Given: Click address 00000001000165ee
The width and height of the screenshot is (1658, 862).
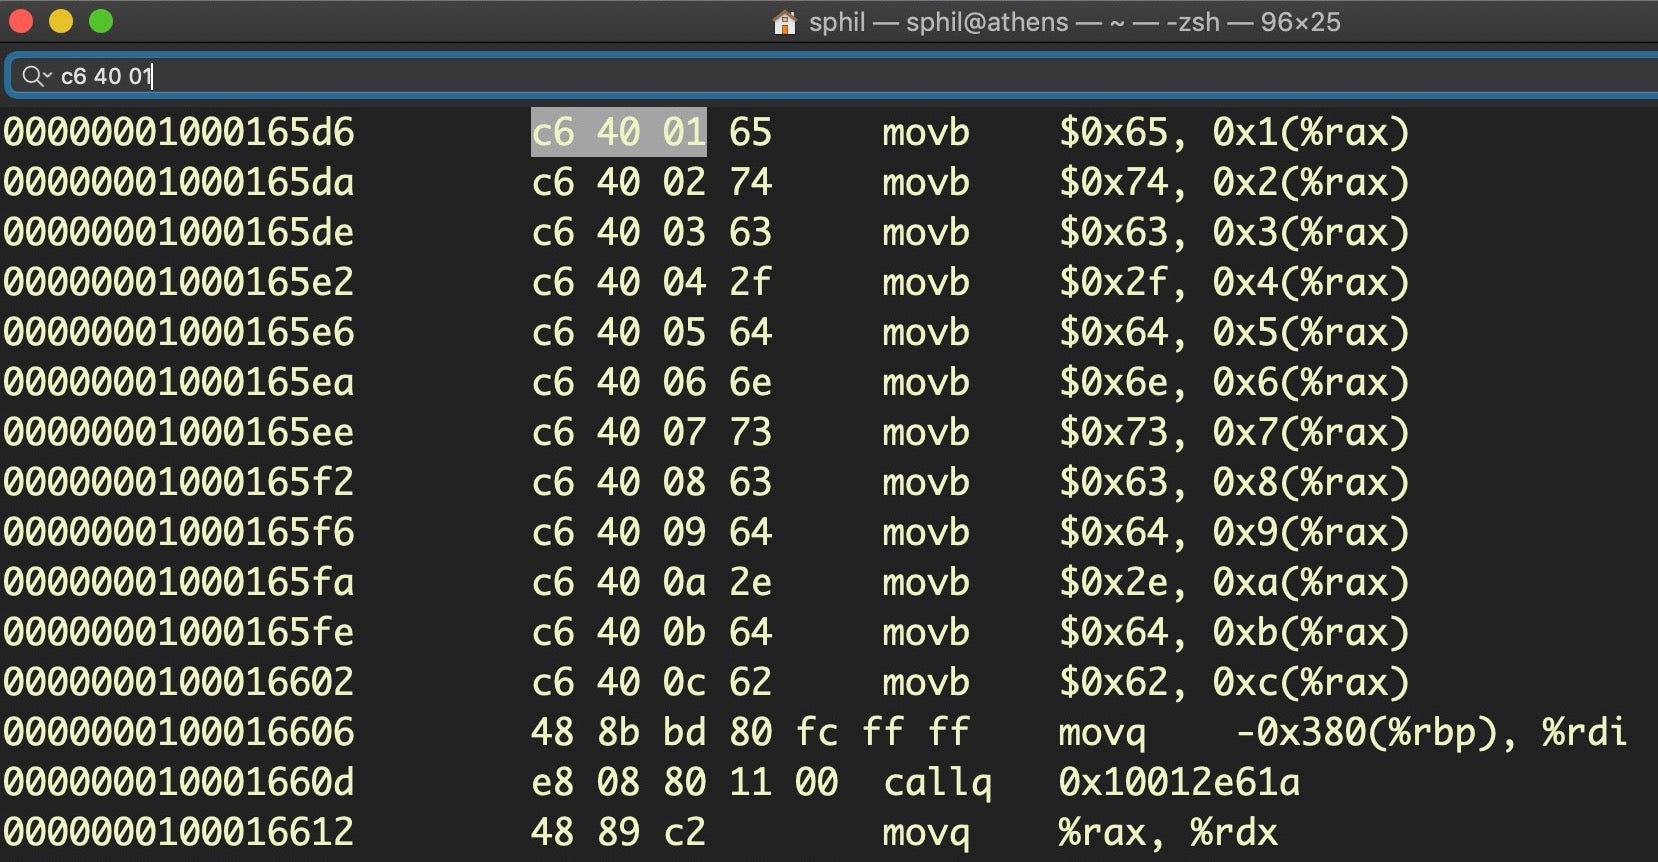Looking at the screenshot, I should [179, 432].
